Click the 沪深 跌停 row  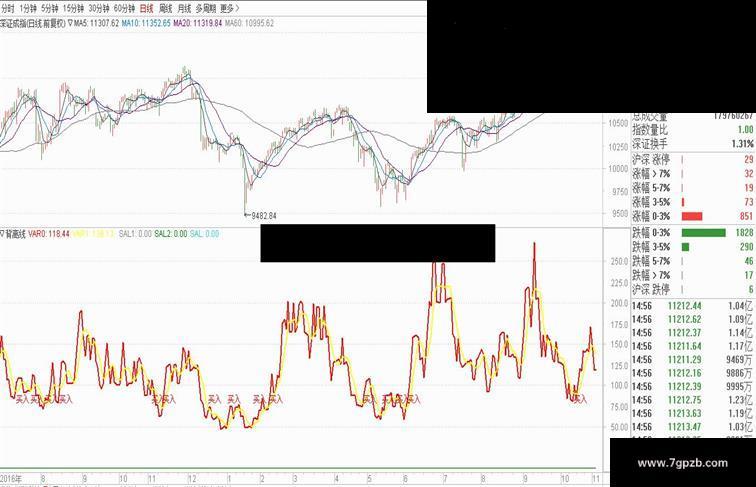[x=692, y=289]
